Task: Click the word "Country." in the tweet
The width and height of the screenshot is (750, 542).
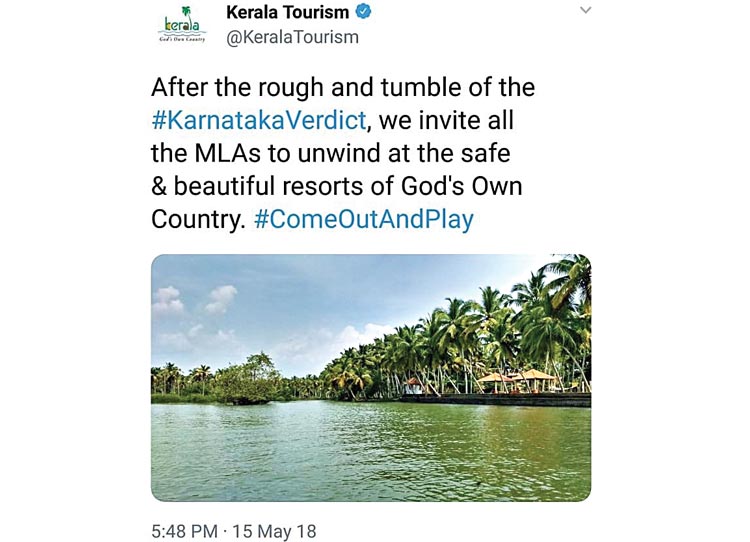Action: 198,220
